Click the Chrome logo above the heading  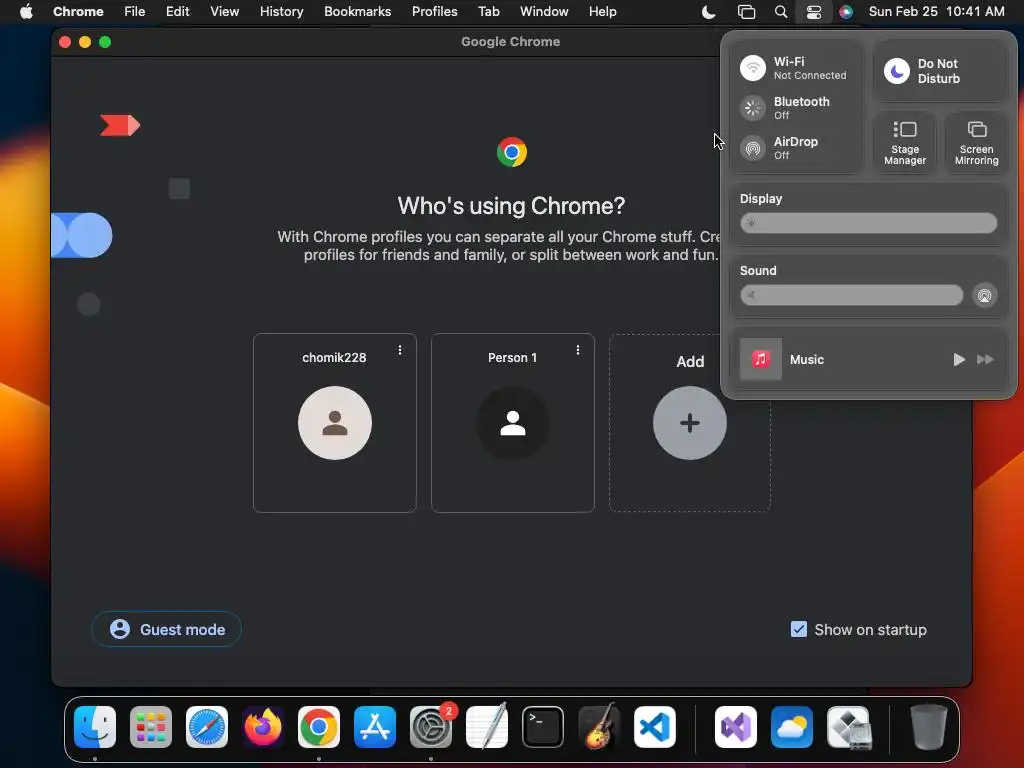coord(511,152)
